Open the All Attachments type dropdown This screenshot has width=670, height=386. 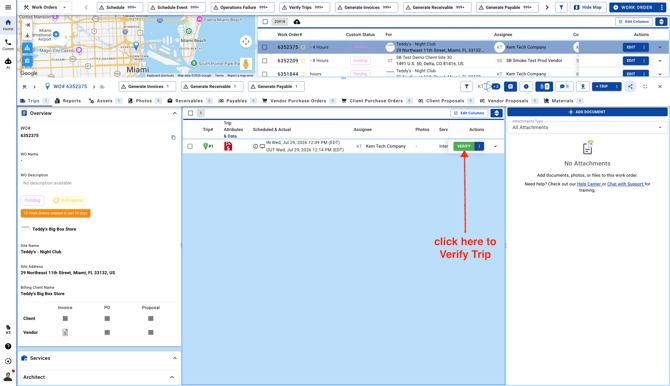(x=587, y=127)
